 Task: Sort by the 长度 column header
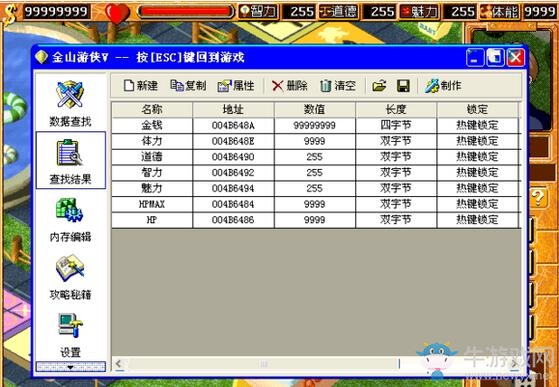click(396, 109)
